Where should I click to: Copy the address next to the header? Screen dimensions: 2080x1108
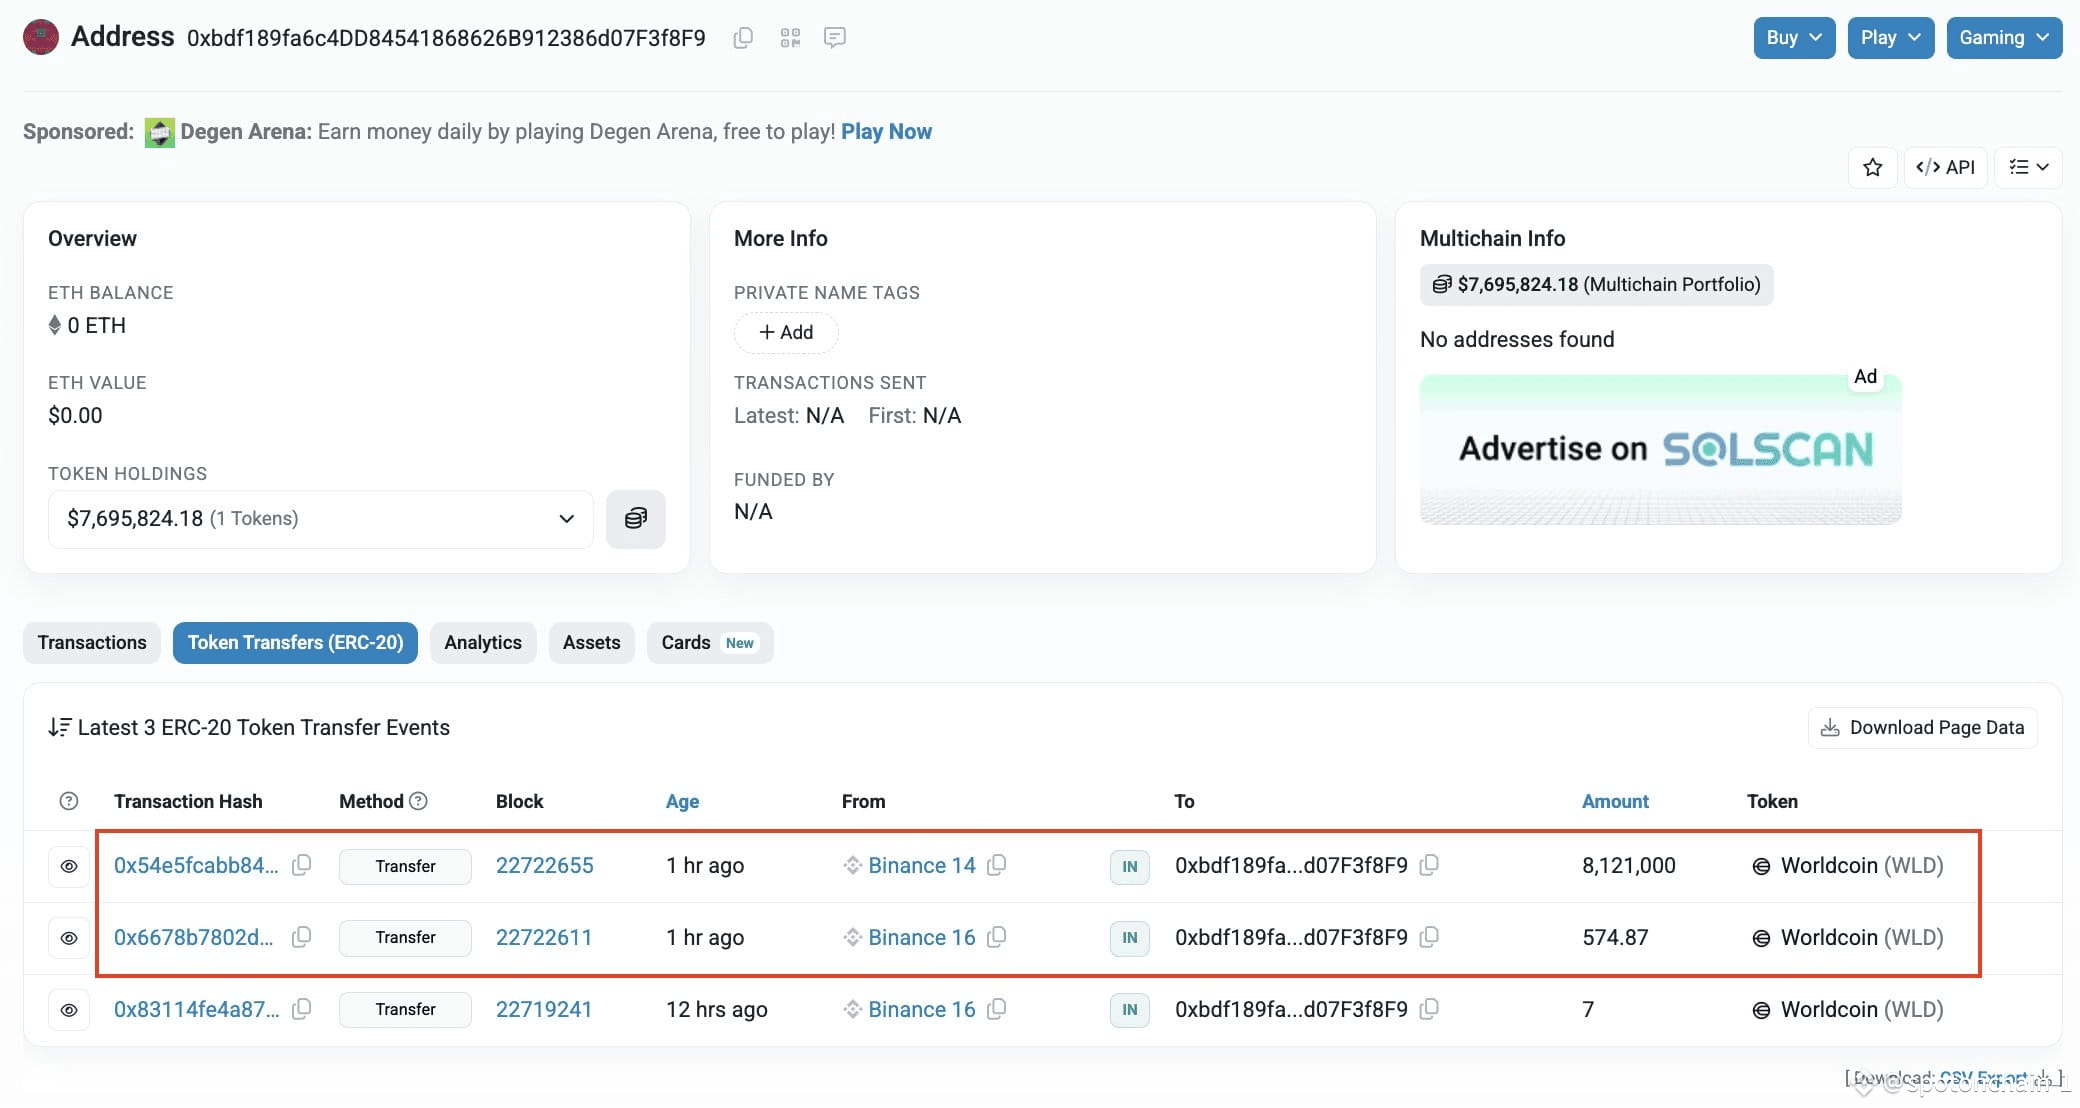click(743, 38)
